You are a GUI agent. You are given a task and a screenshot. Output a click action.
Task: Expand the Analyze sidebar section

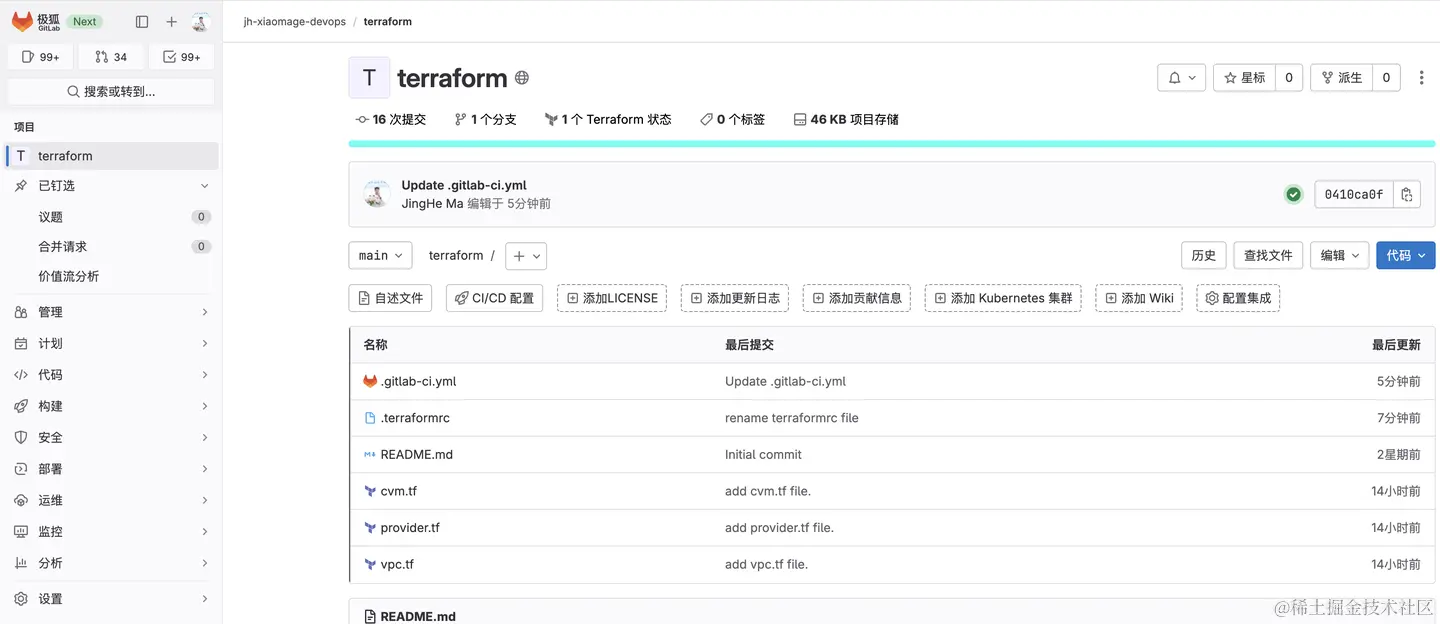(111, 563)
